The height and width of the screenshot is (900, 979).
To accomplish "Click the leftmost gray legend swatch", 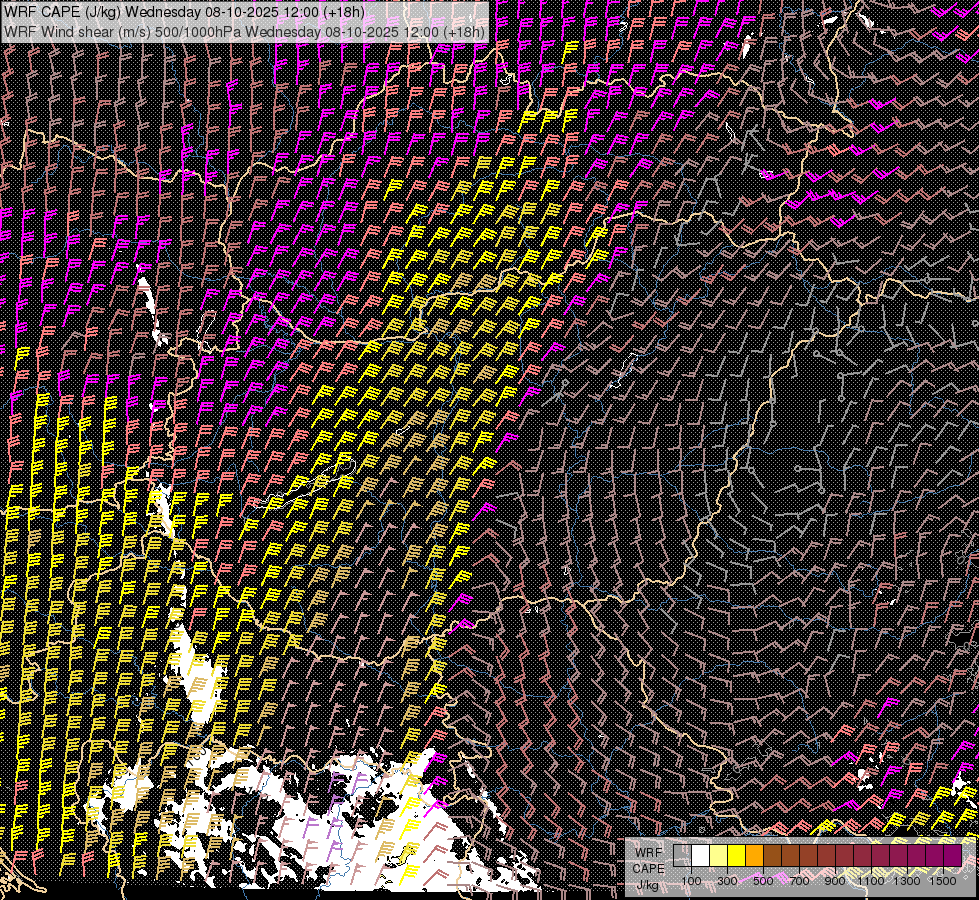I will pos(682,855).
